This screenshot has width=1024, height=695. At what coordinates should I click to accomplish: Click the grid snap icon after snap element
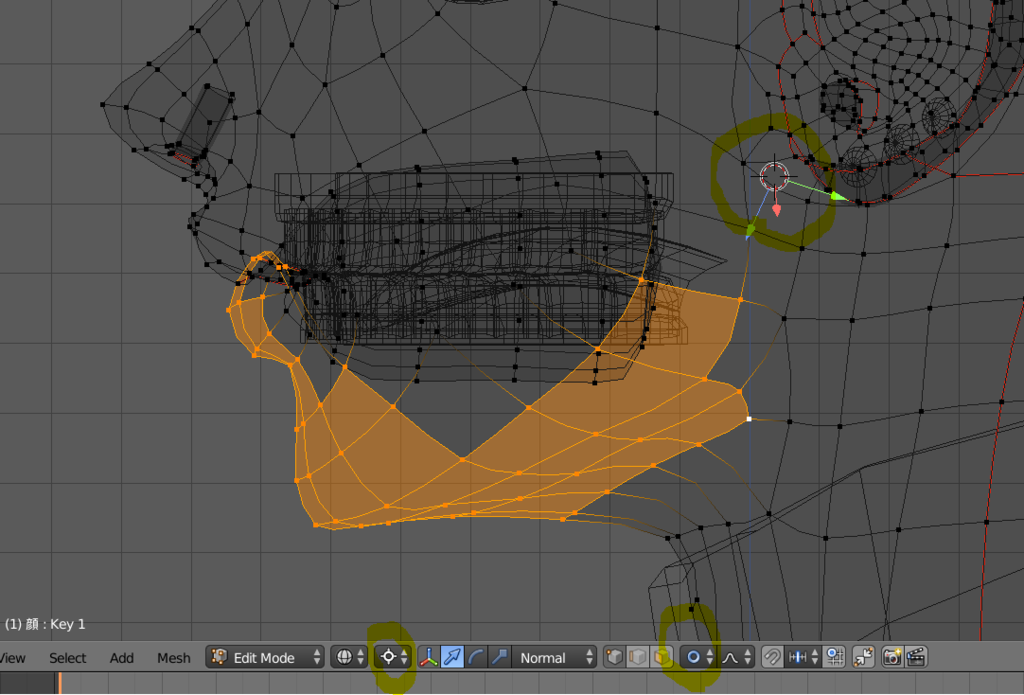pyautogui.click(x=834, y=657)
